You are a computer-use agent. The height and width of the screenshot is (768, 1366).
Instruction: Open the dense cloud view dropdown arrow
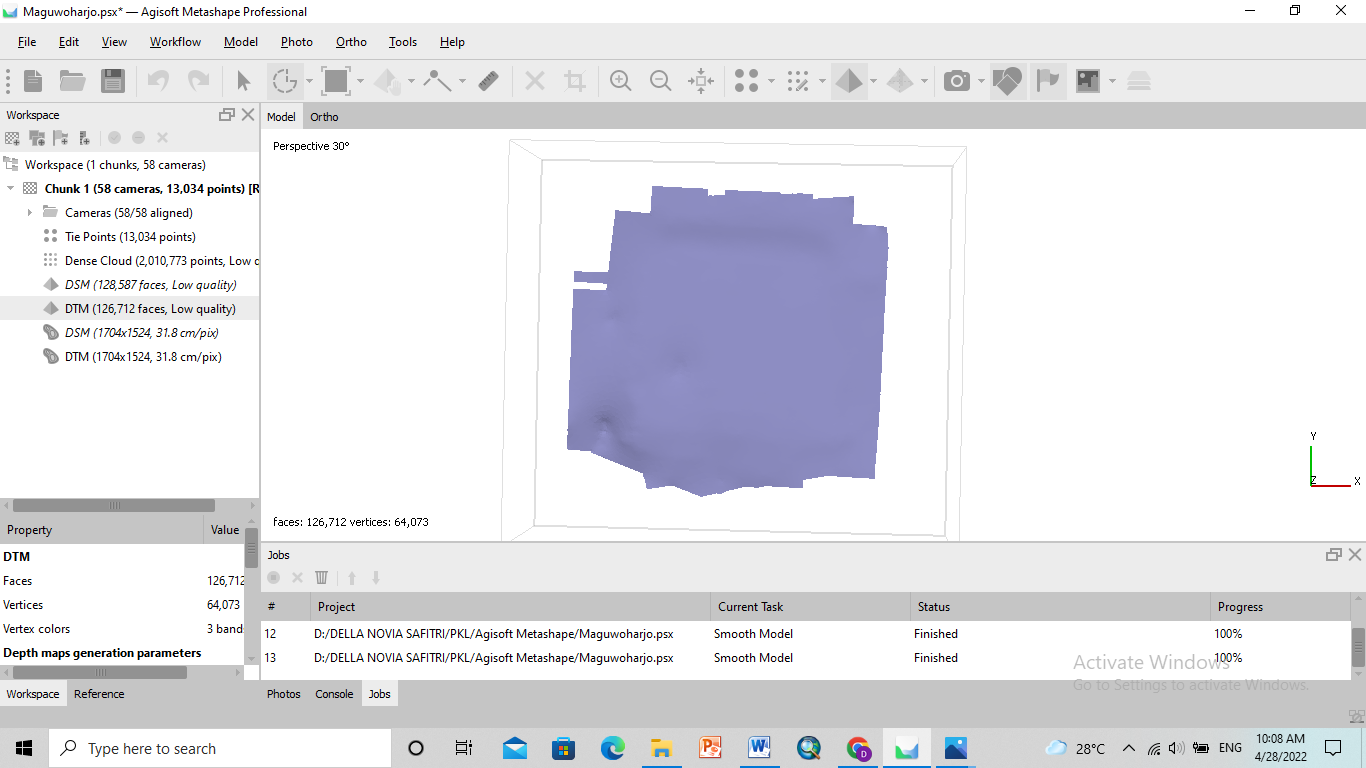pos(822,81)
